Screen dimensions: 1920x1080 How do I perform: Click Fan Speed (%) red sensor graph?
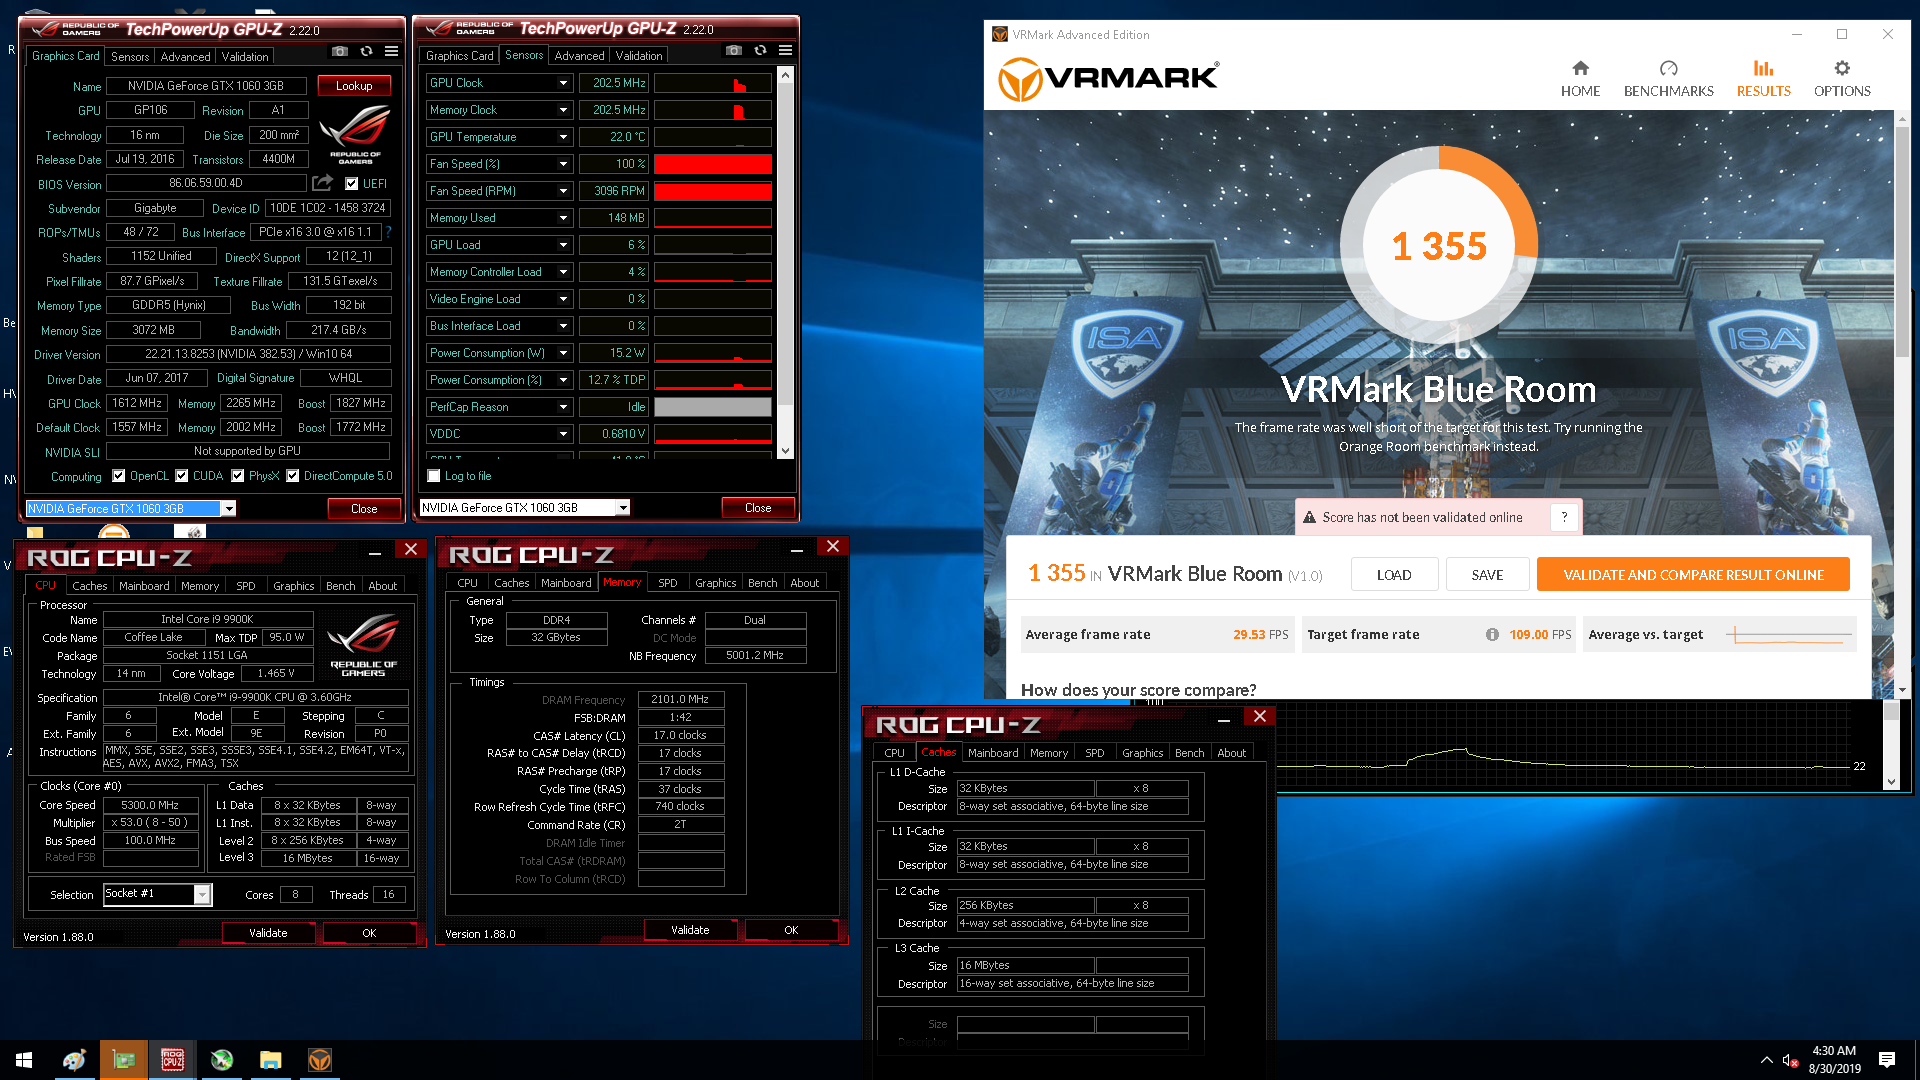coord(713,164)
